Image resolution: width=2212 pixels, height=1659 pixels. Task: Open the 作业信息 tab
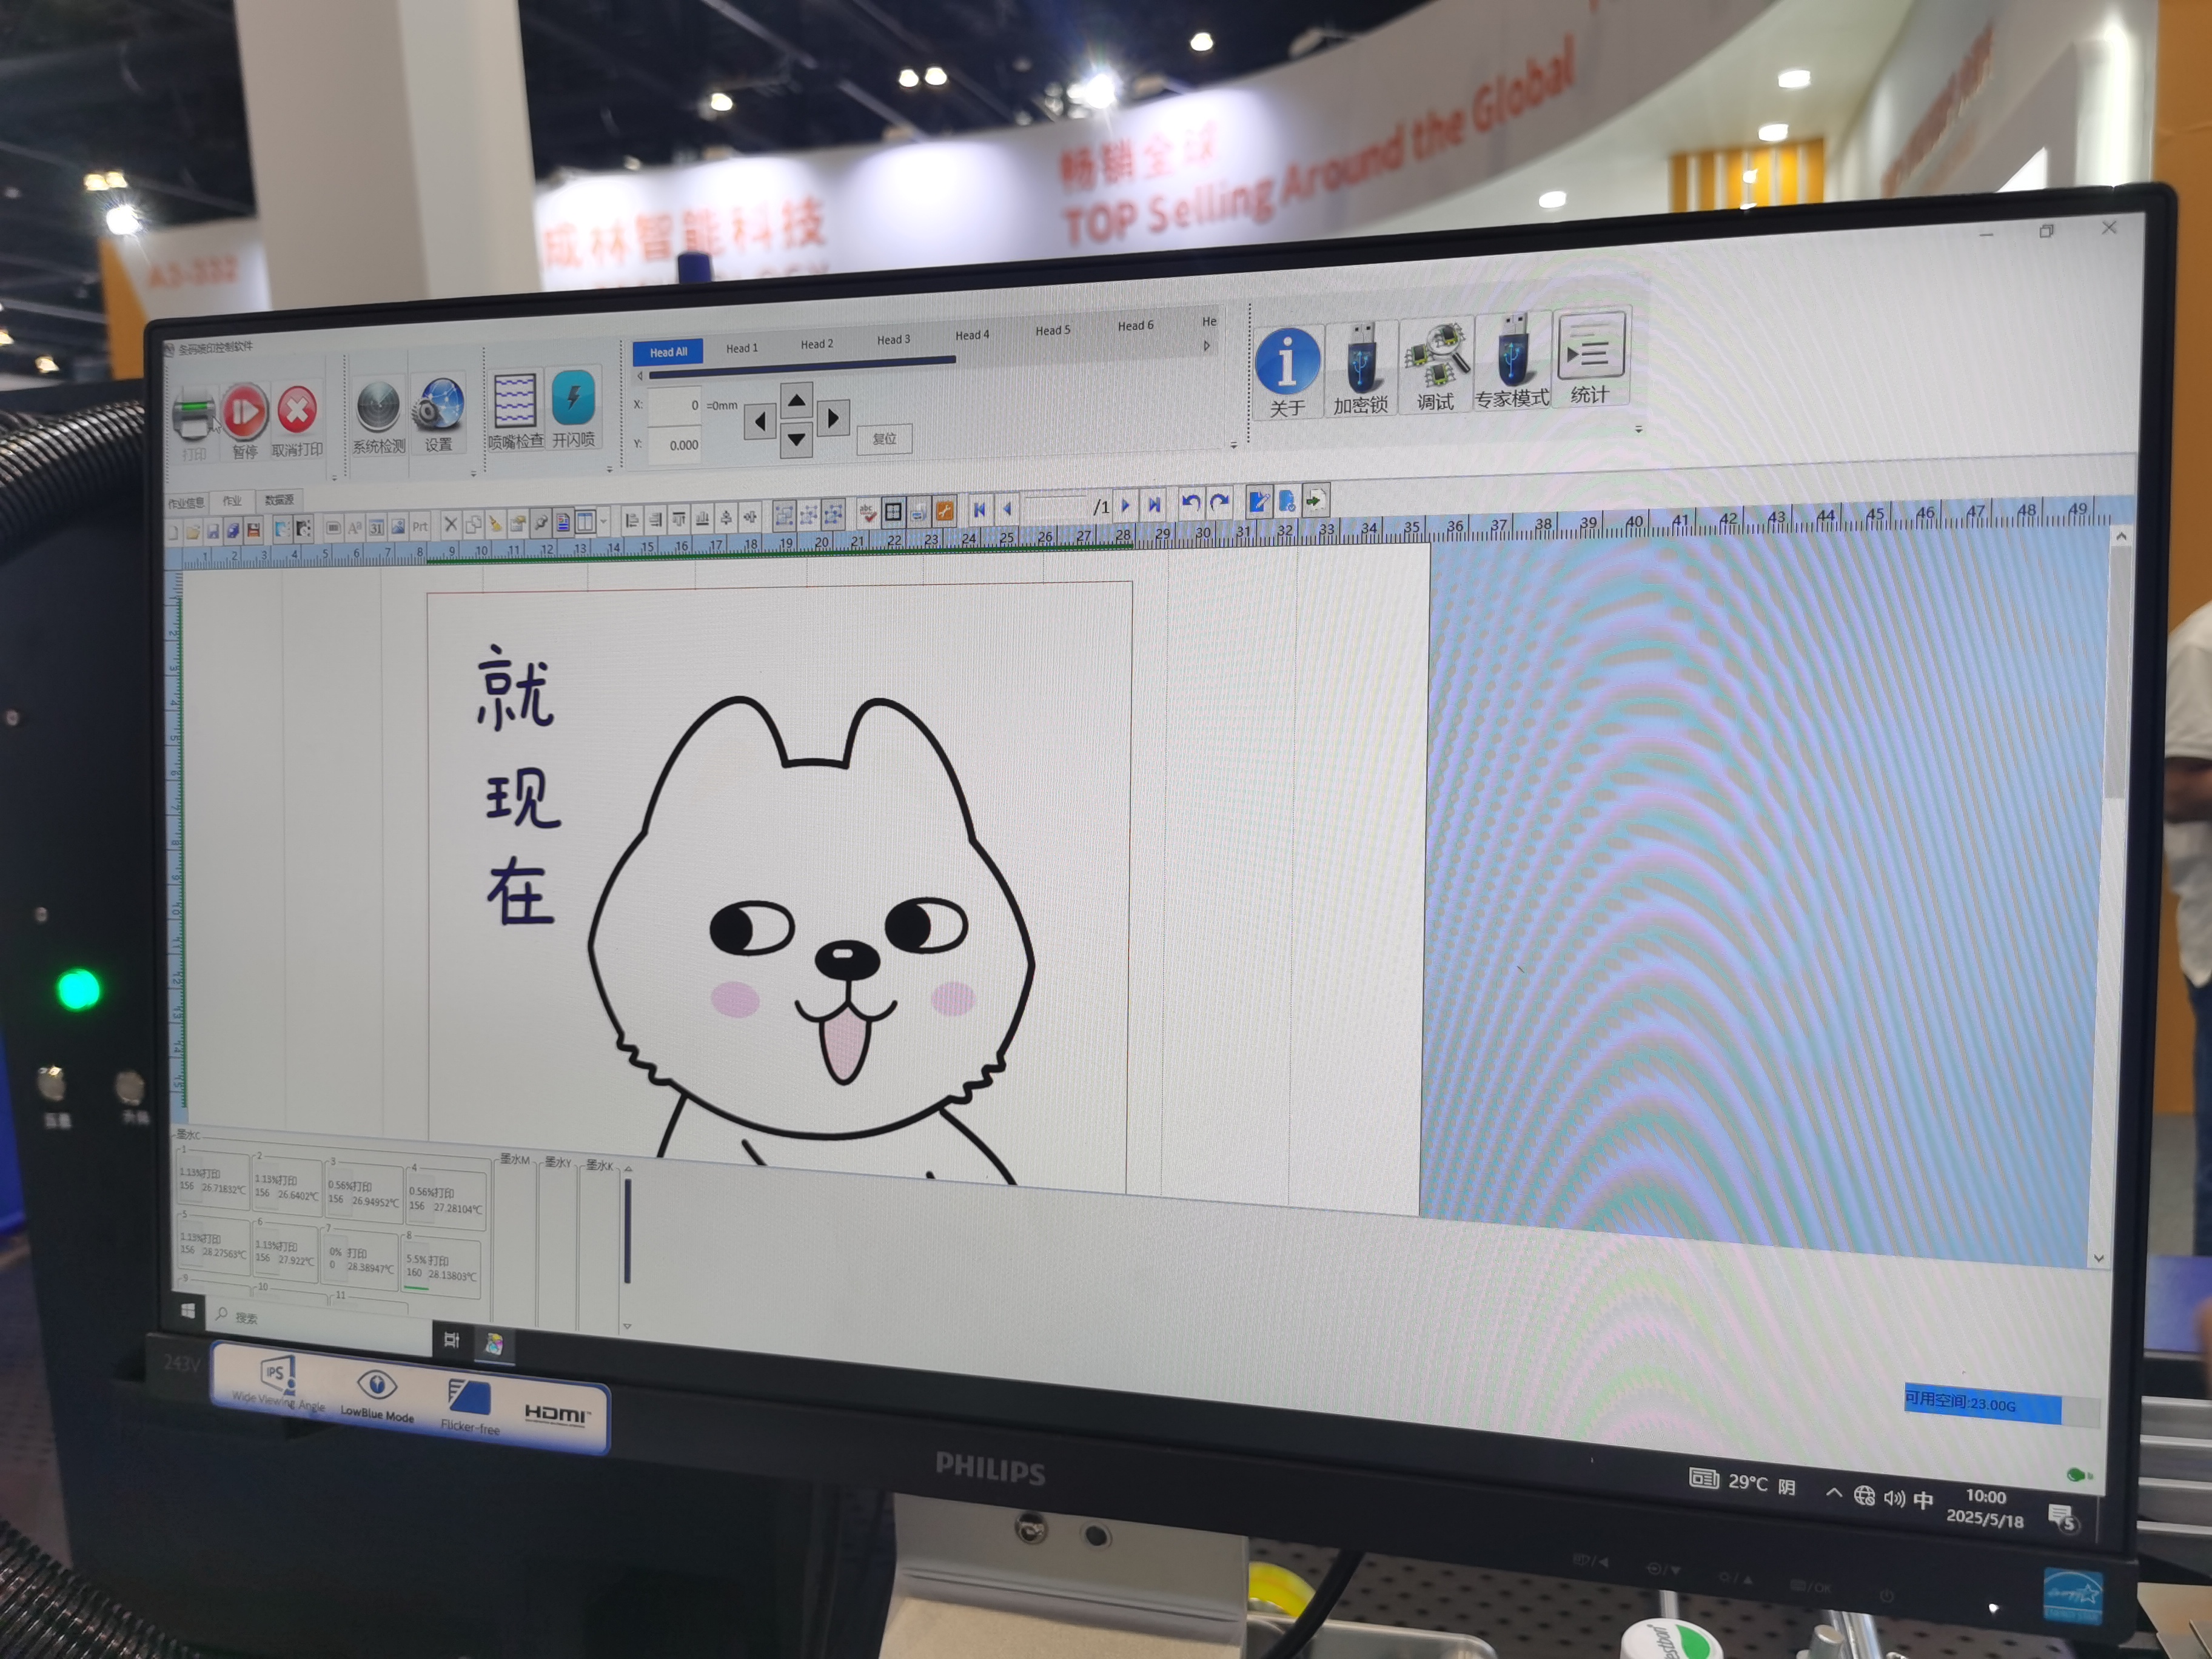click(186, 503)
